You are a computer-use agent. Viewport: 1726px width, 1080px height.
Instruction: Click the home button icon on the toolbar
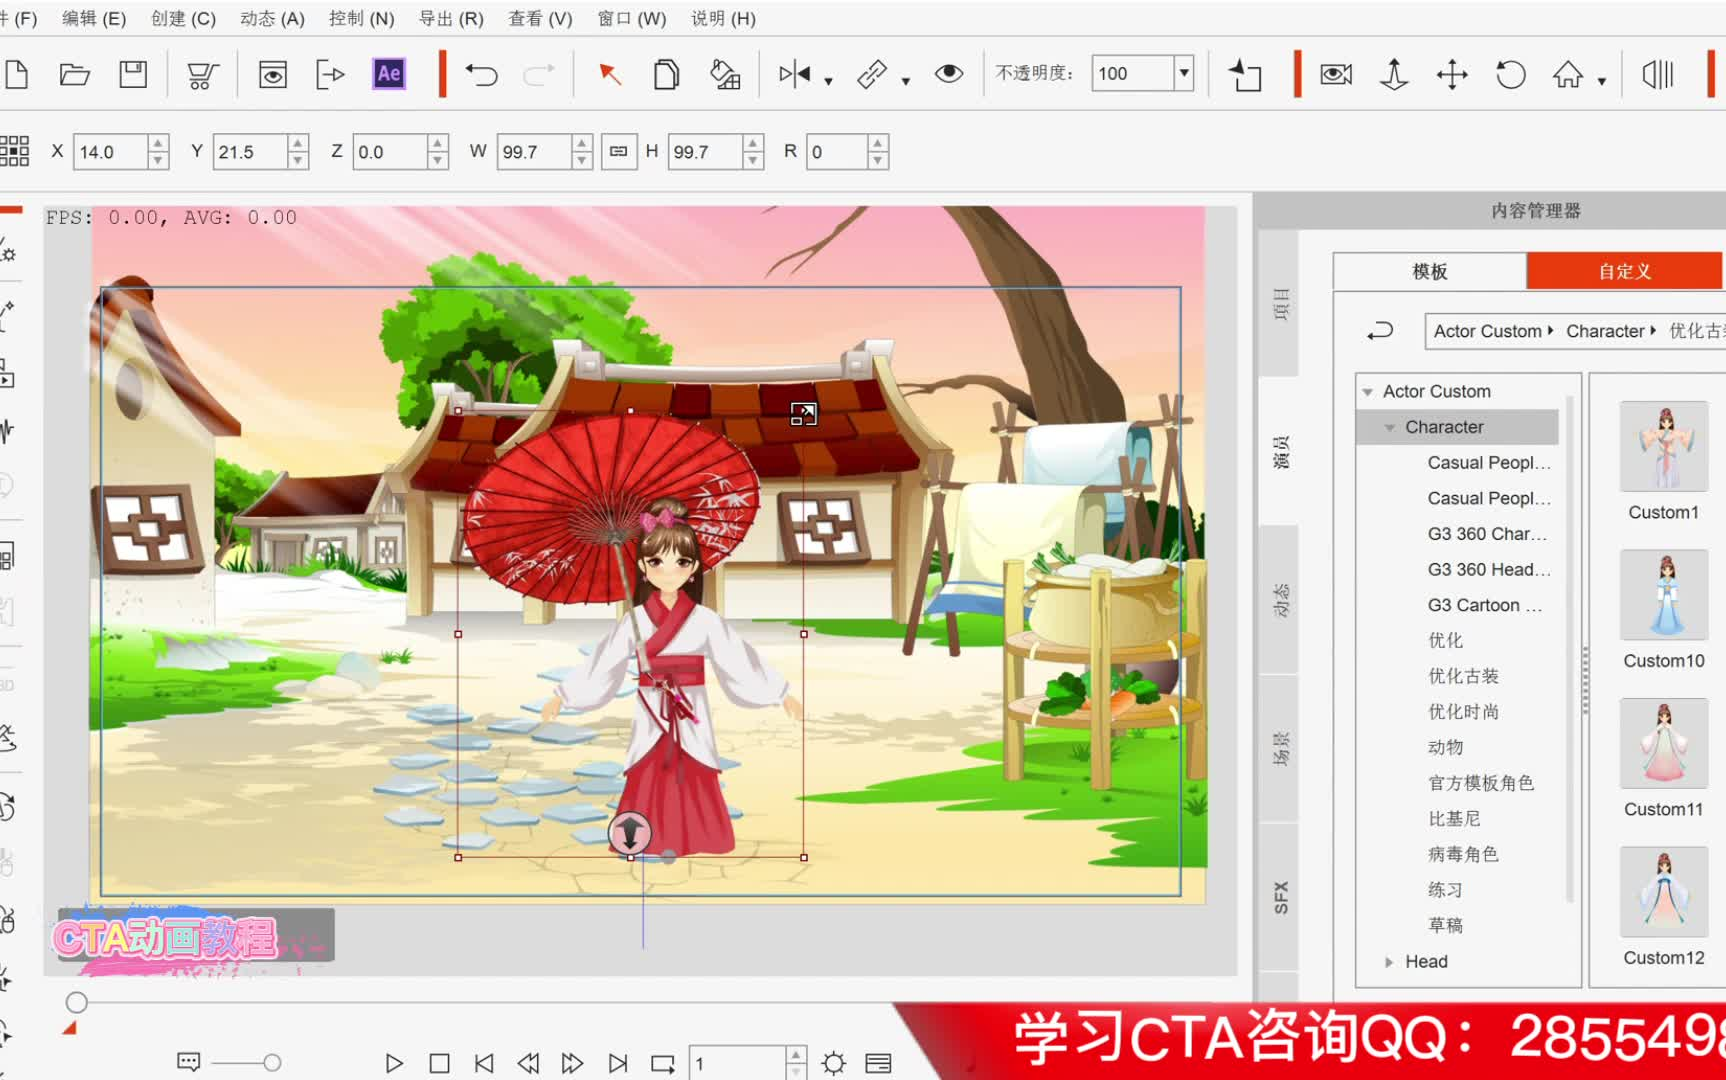pos(1570,73)
